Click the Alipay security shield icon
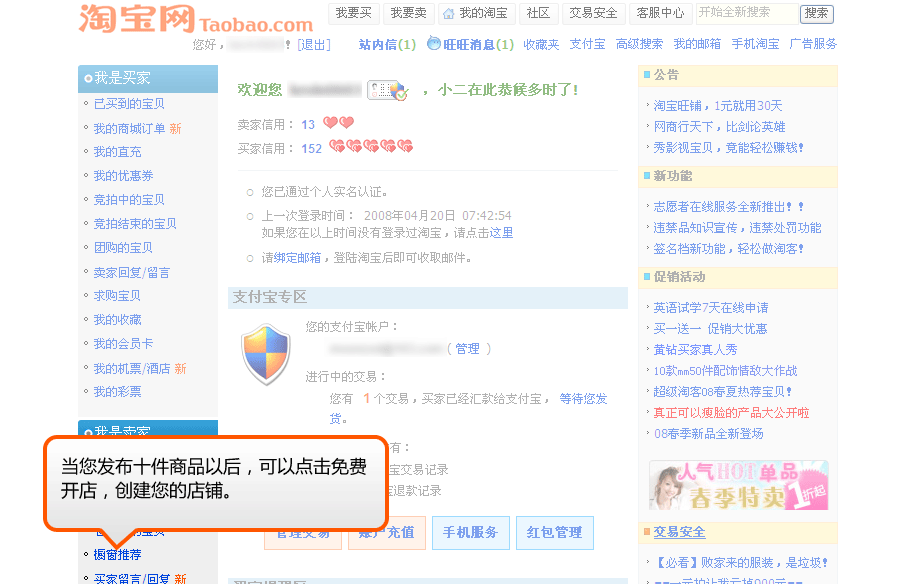The width and height of the screenshot is (900, 584). 266,354
